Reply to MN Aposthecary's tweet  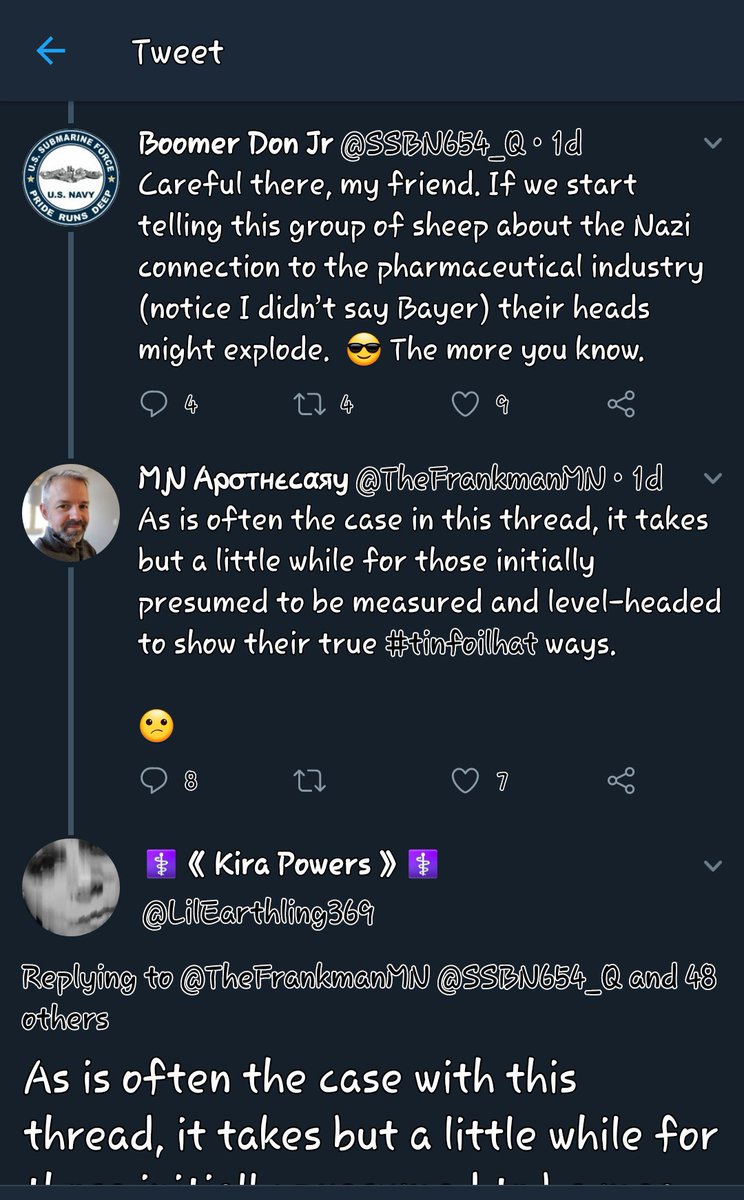pos(153,780)
